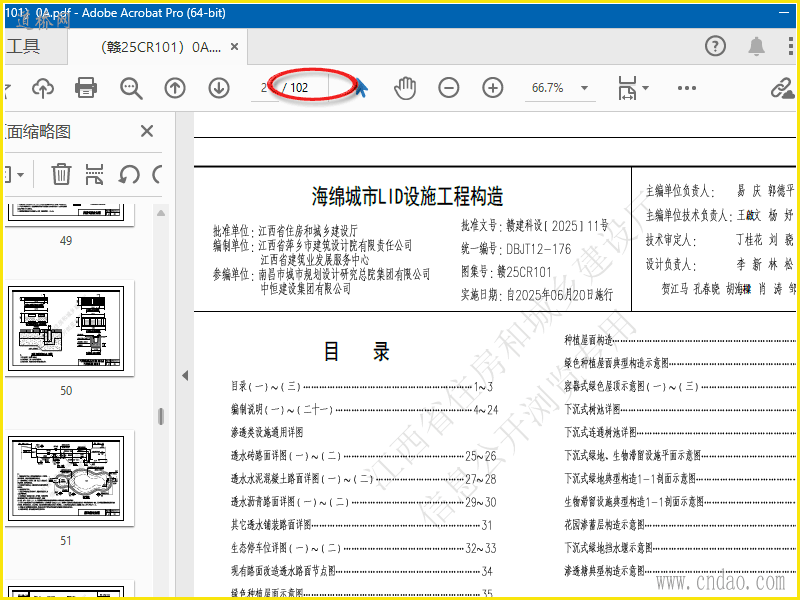This screenshot has height=600, width=800.
Task: Click the 透水砖路面详图 contents entry
Action: [363, 456]
